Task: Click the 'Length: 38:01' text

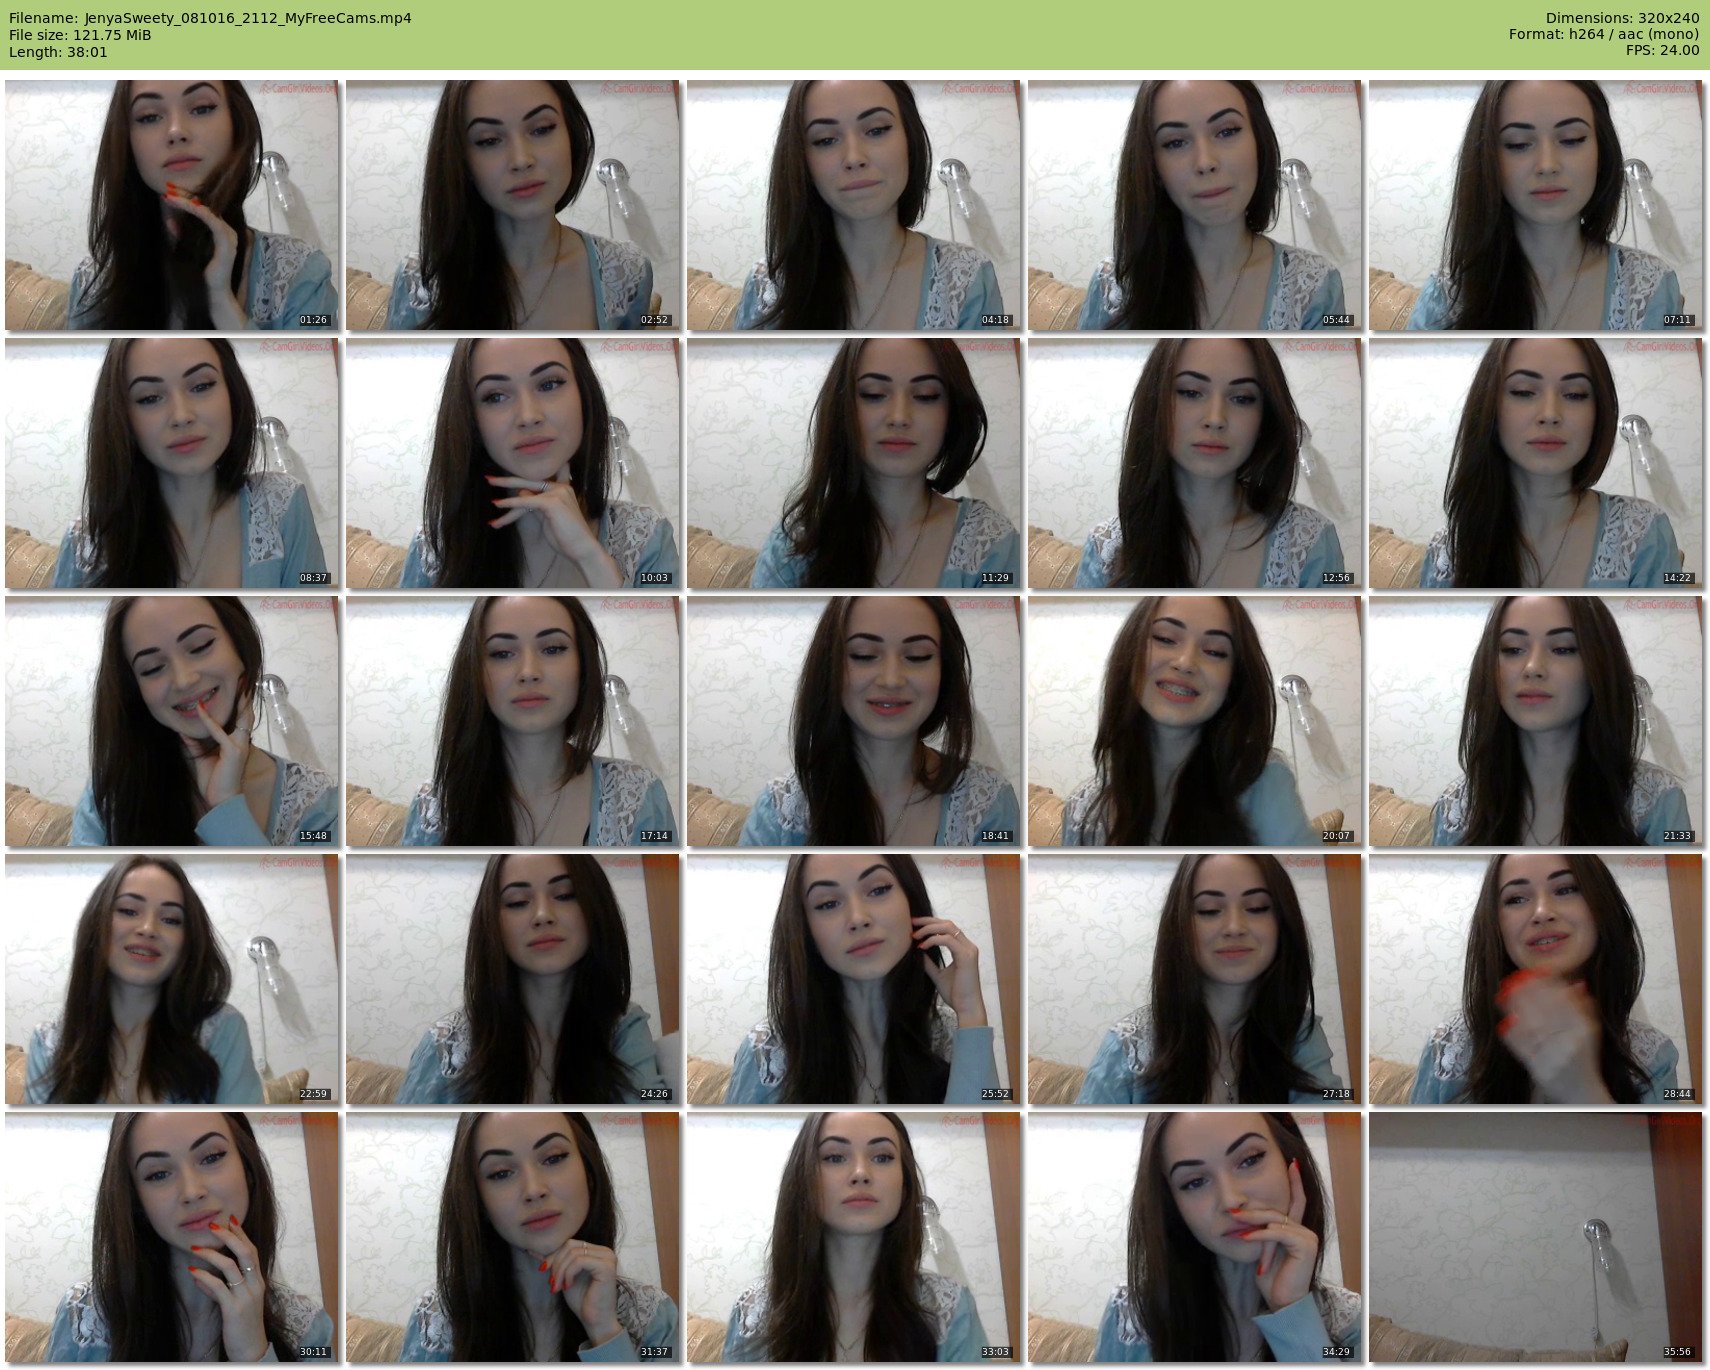Action: point(58,52)
